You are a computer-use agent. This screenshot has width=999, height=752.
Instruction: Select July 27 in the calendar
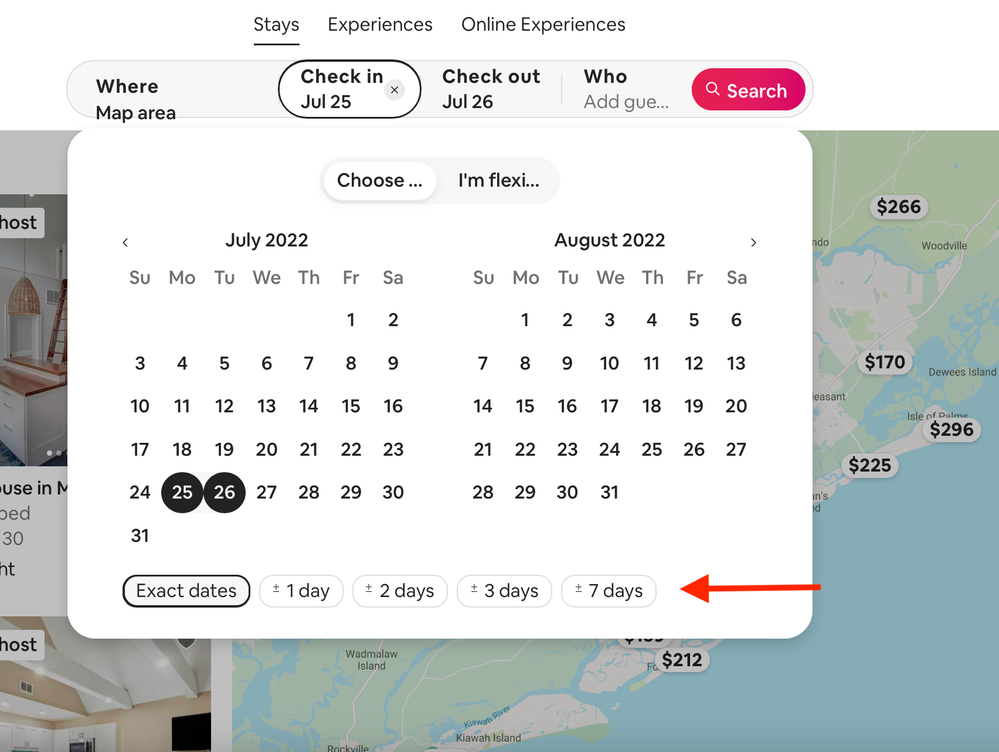pos(266,492)
